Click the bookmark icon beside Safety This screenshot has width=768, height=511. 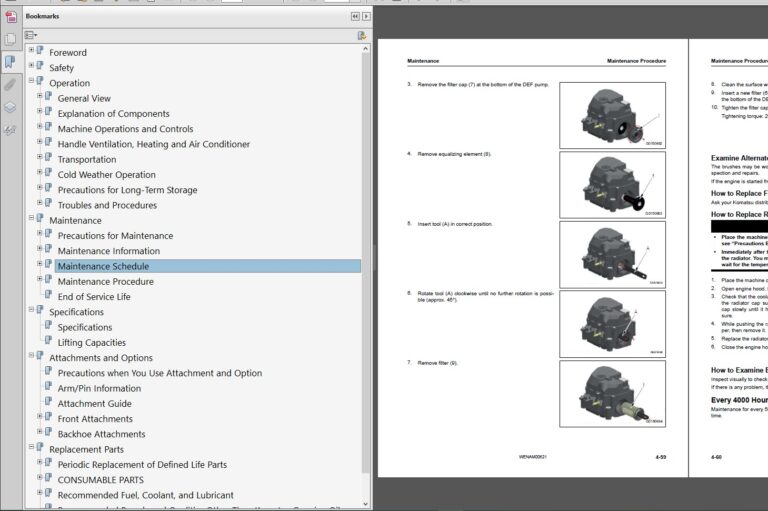(x=40, y=67)
